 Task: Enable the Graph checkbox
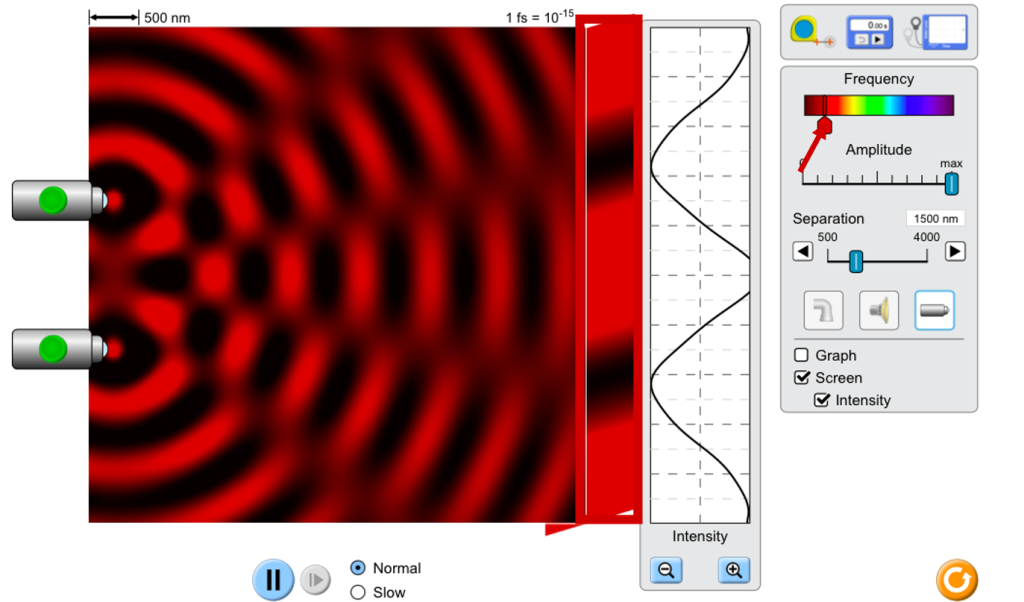tap(801, 355)
